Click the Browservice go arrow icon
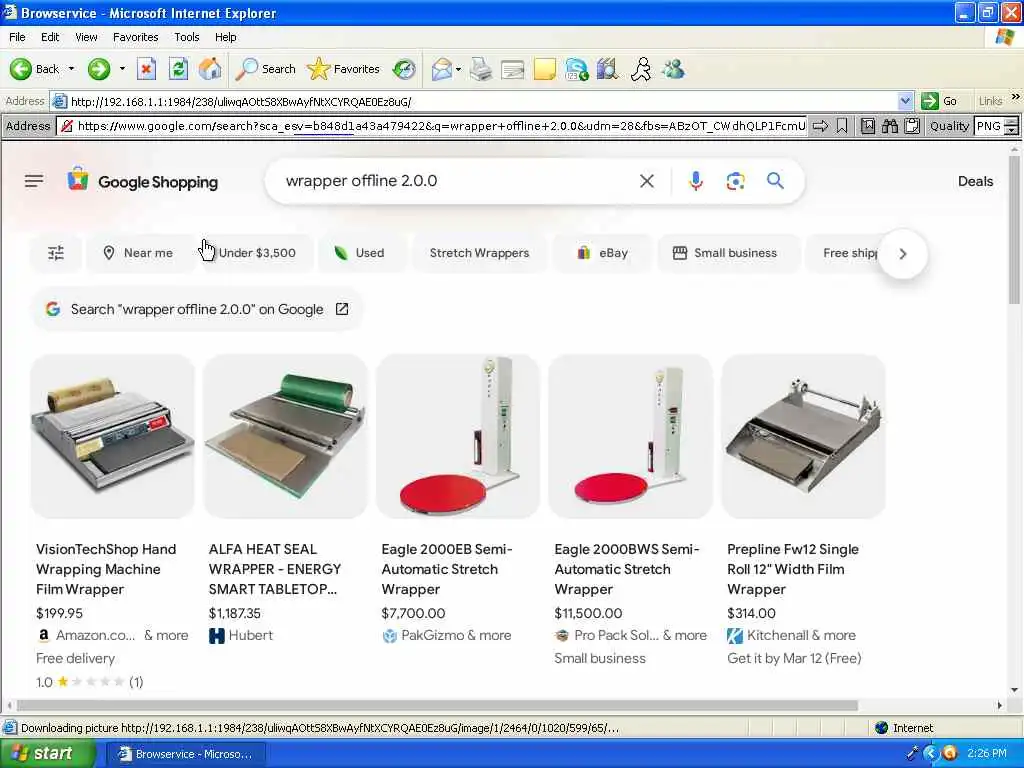 click(x=820, y=126)
